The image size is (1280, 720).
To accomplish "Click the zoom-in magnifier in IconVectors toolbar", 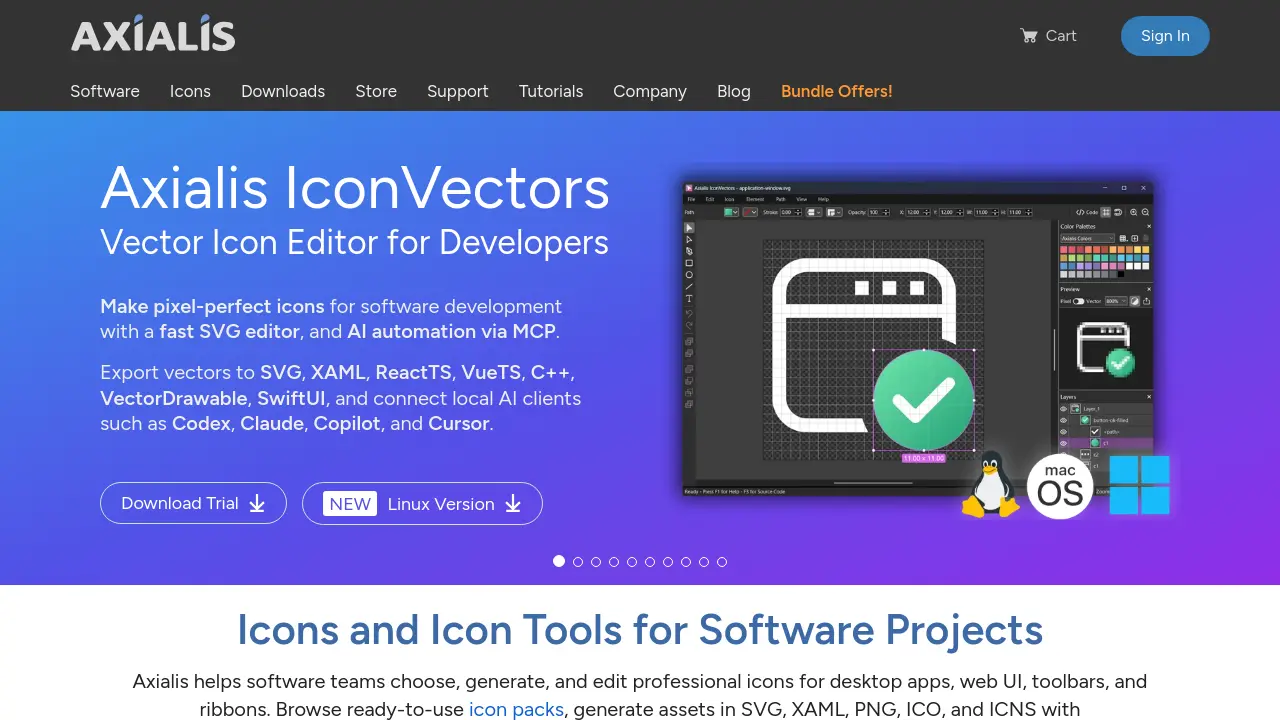I will (x=1134, y=212).
